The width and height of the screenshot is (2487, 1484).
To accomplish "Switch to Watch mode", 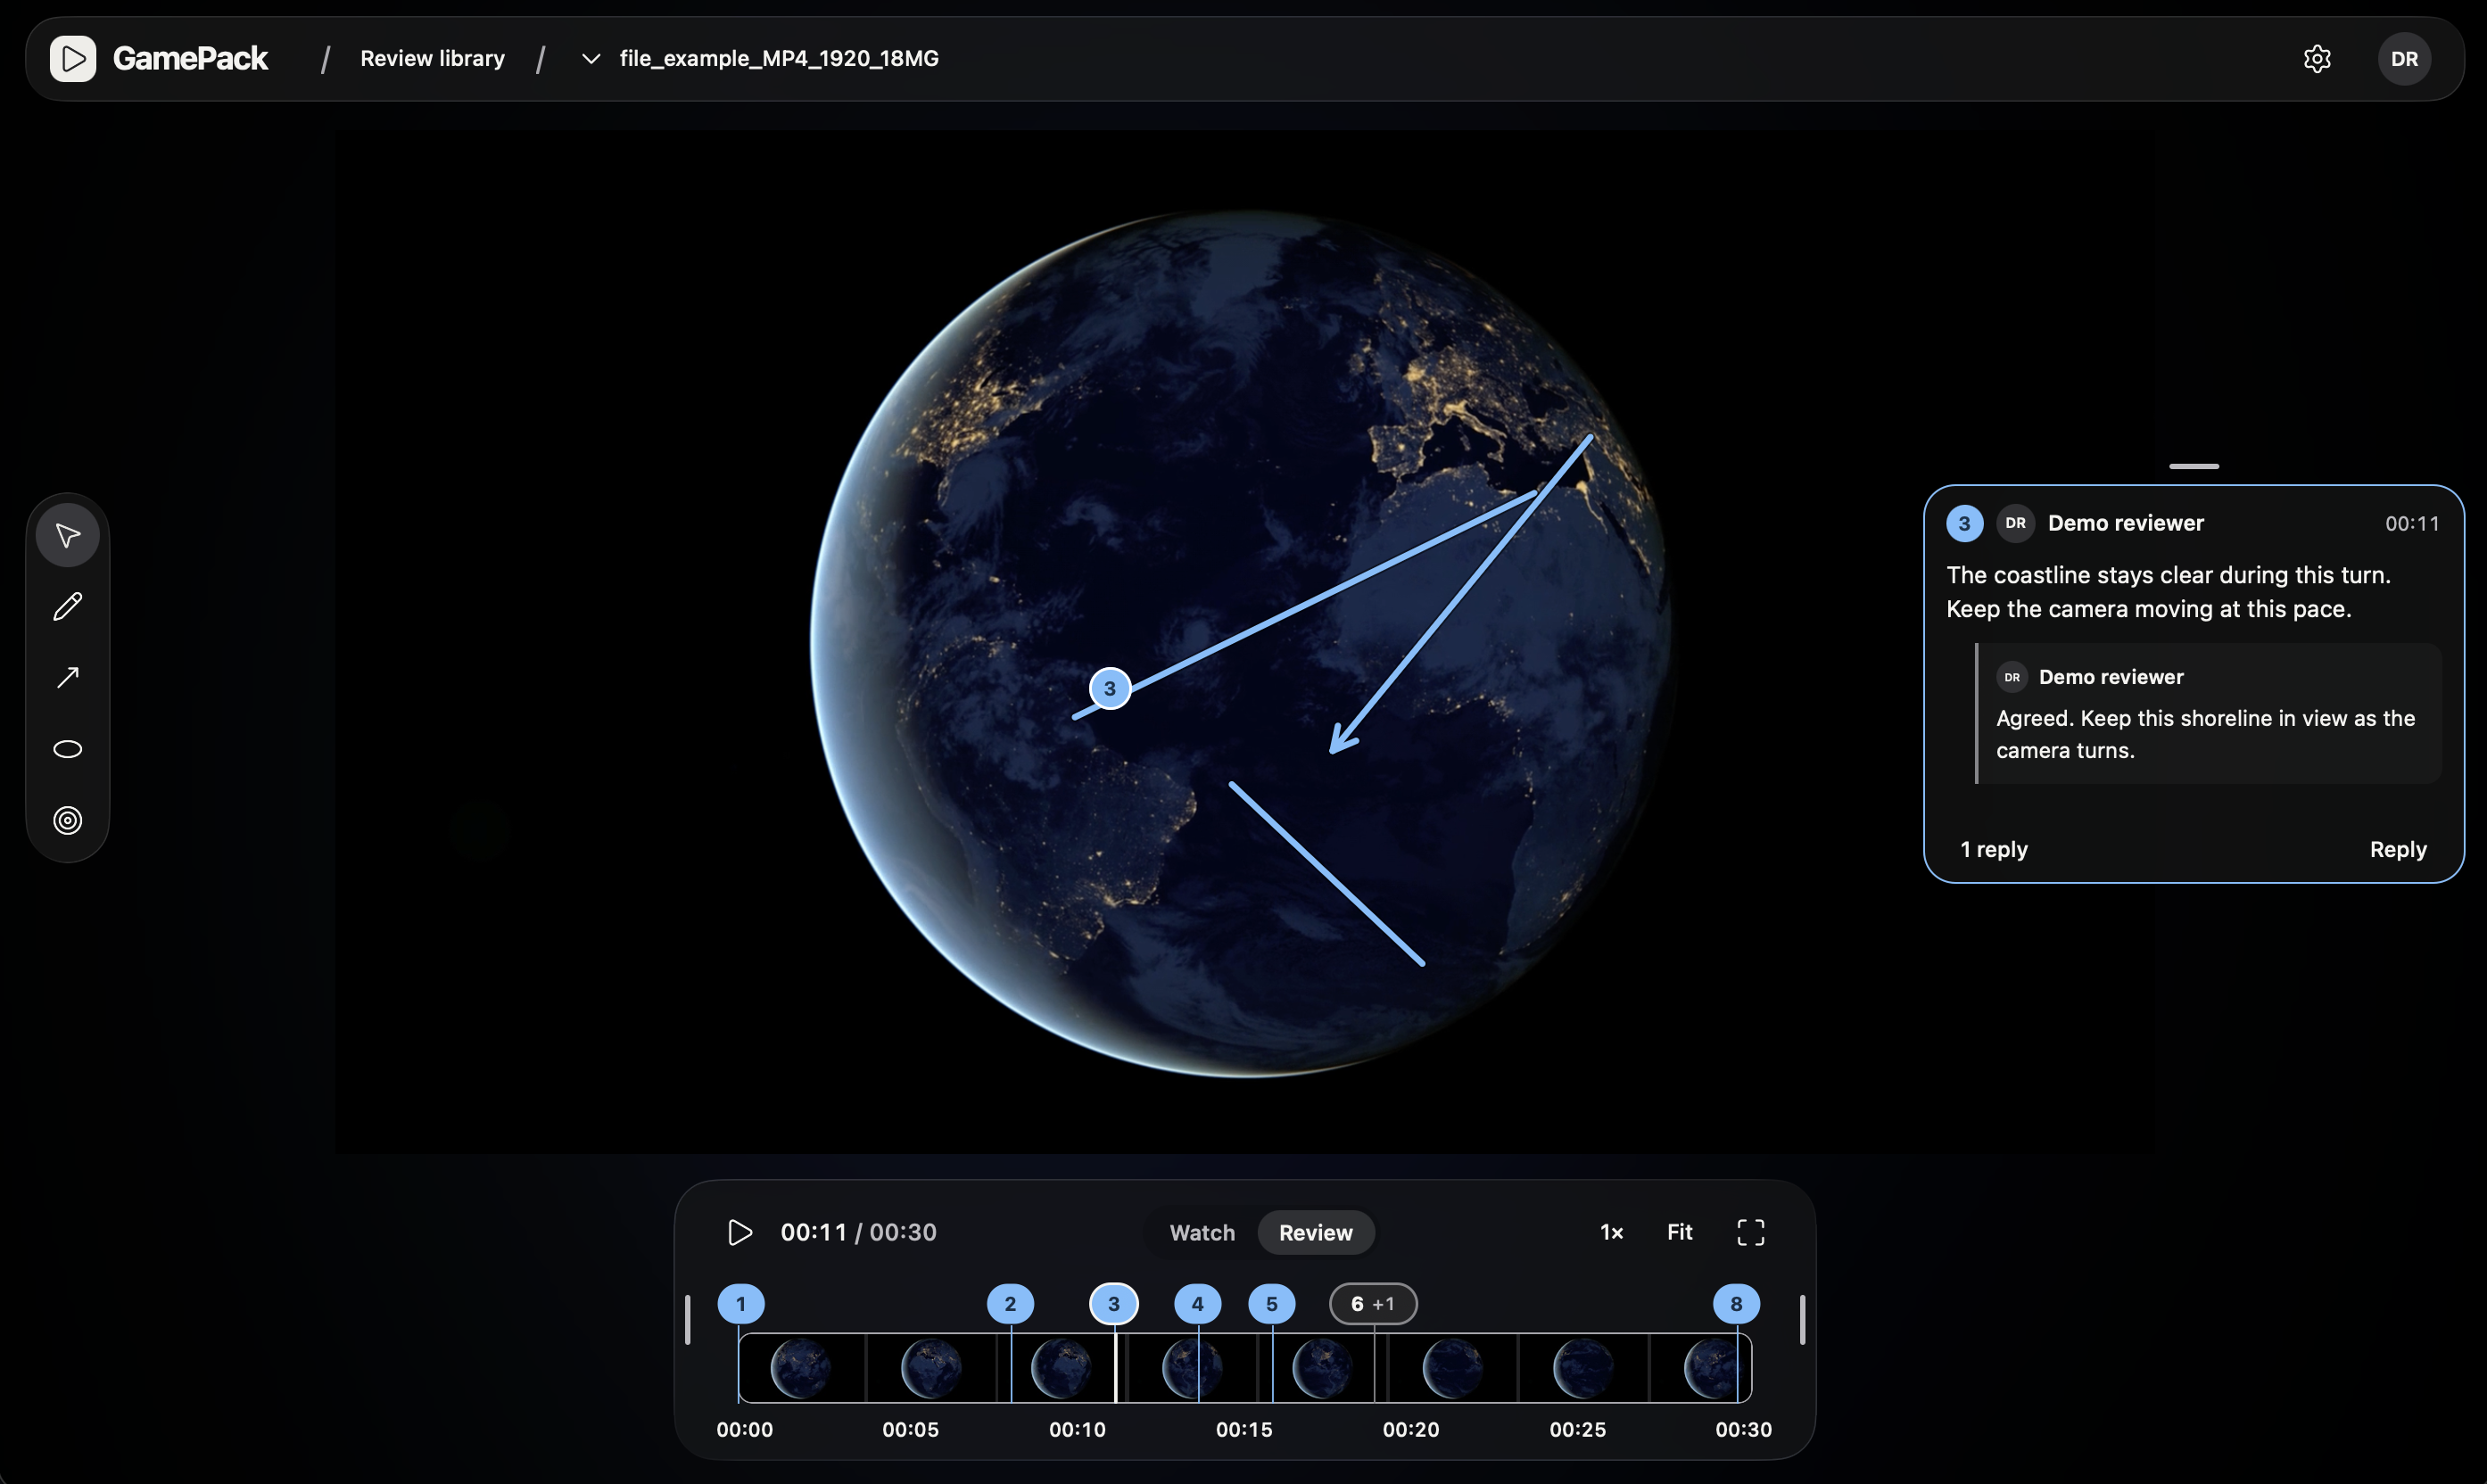I will 1202,1232.
